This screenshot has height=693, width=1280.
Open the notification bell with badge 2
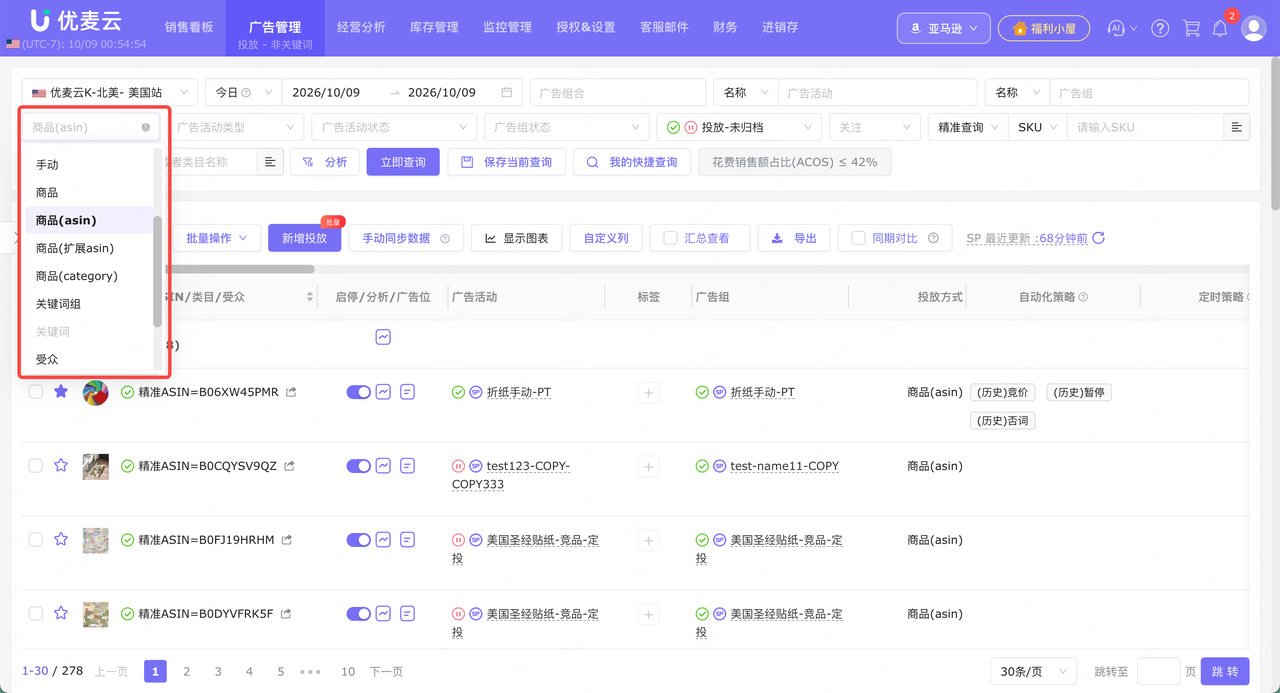(x=1220, y=28)
